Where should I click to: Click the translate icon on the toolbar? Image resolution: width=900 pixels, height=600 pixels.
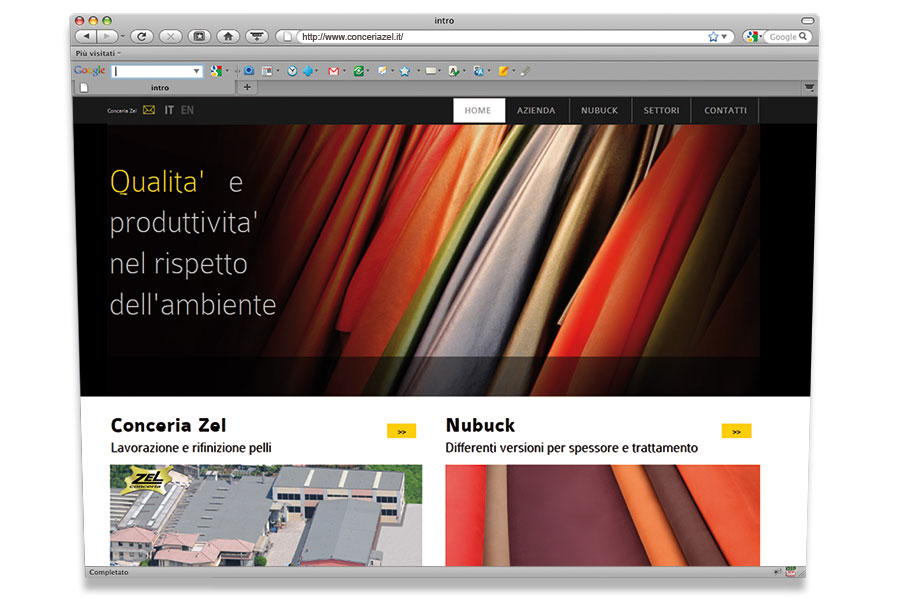click(478, 71)
